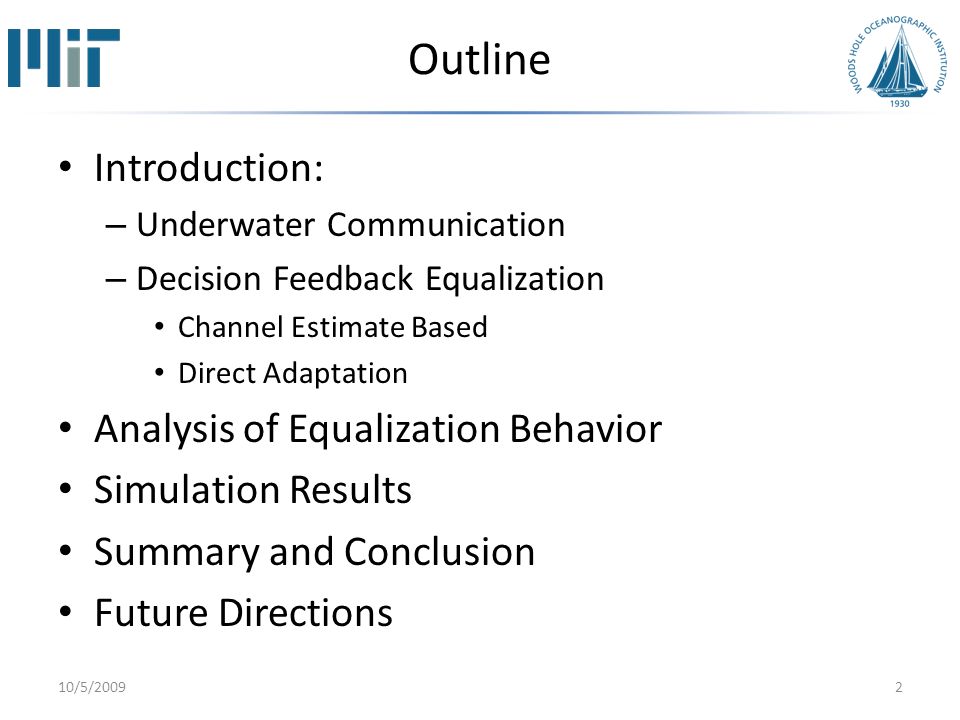Click the dash before Underwater Communication
This screenshot has height=720, width=960.
tap(116, 226)
